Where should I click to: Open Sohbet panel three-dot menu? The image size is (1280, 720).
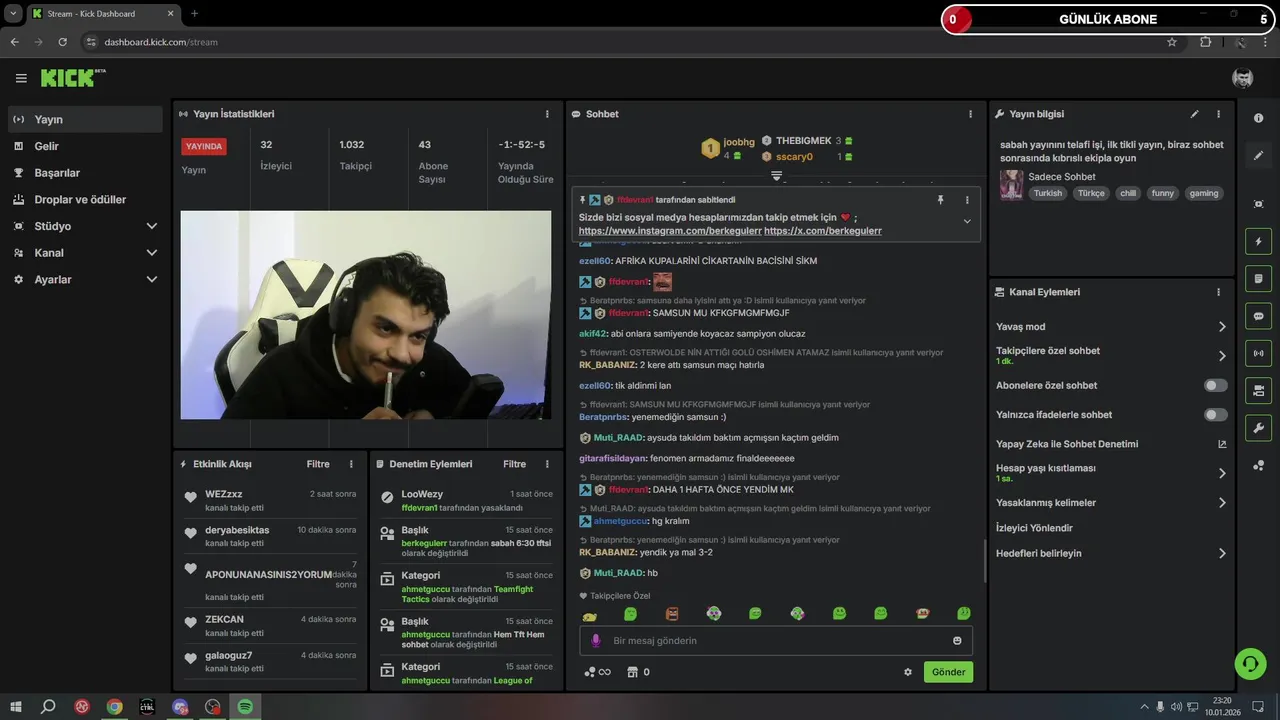point(970,114)
